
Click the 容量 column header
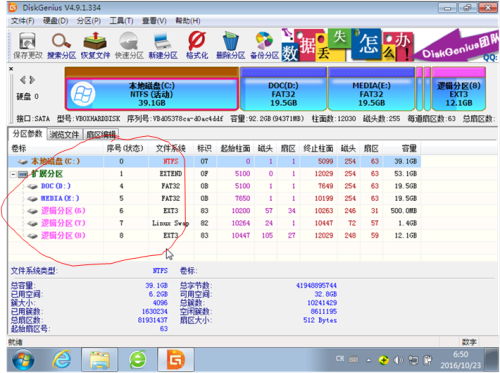pyautogui.click(x=402, y=148)
